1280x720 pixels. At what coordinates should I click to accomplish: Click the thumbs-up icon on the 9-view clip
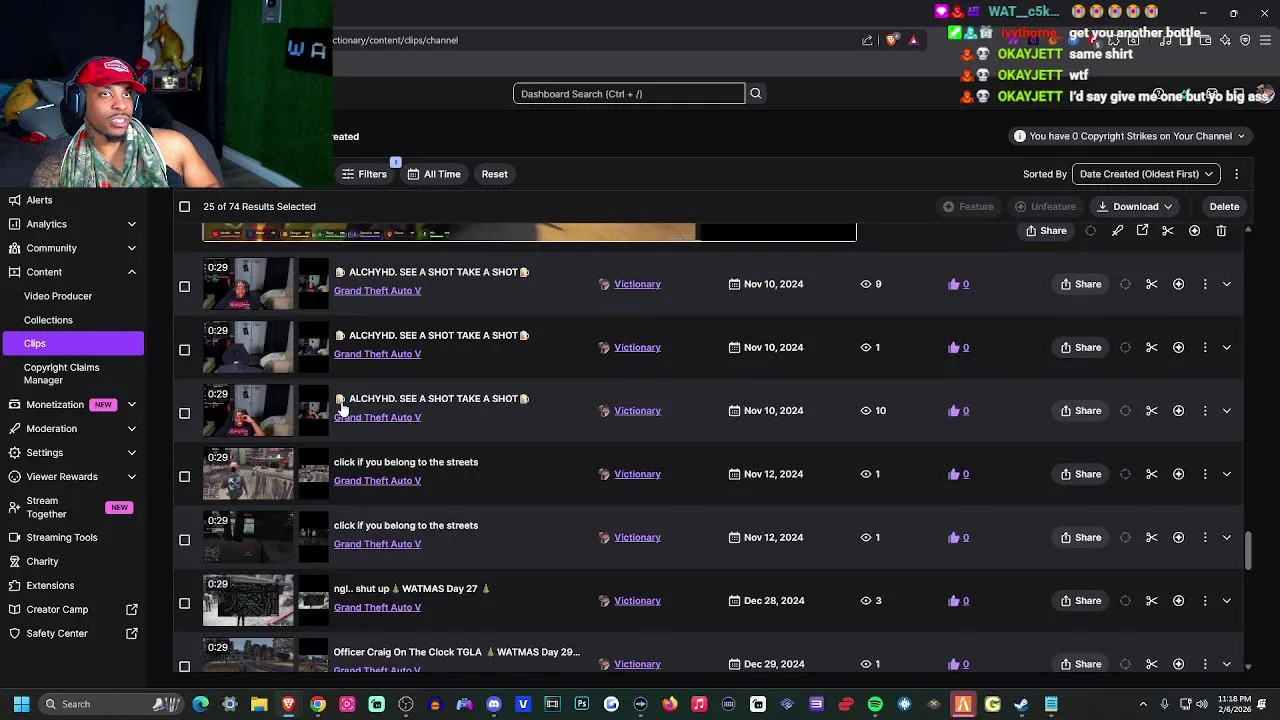pos(954,284)
